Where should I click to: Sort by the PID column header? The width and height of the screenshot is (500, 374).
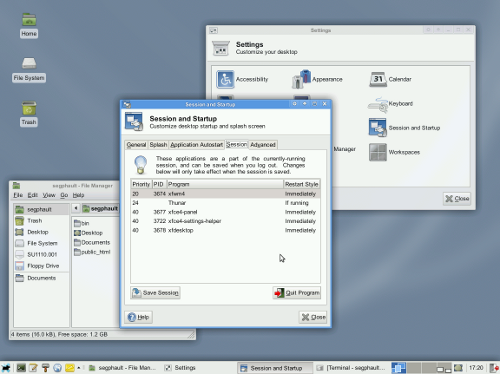pyautogui.click(x=159, y=184)
